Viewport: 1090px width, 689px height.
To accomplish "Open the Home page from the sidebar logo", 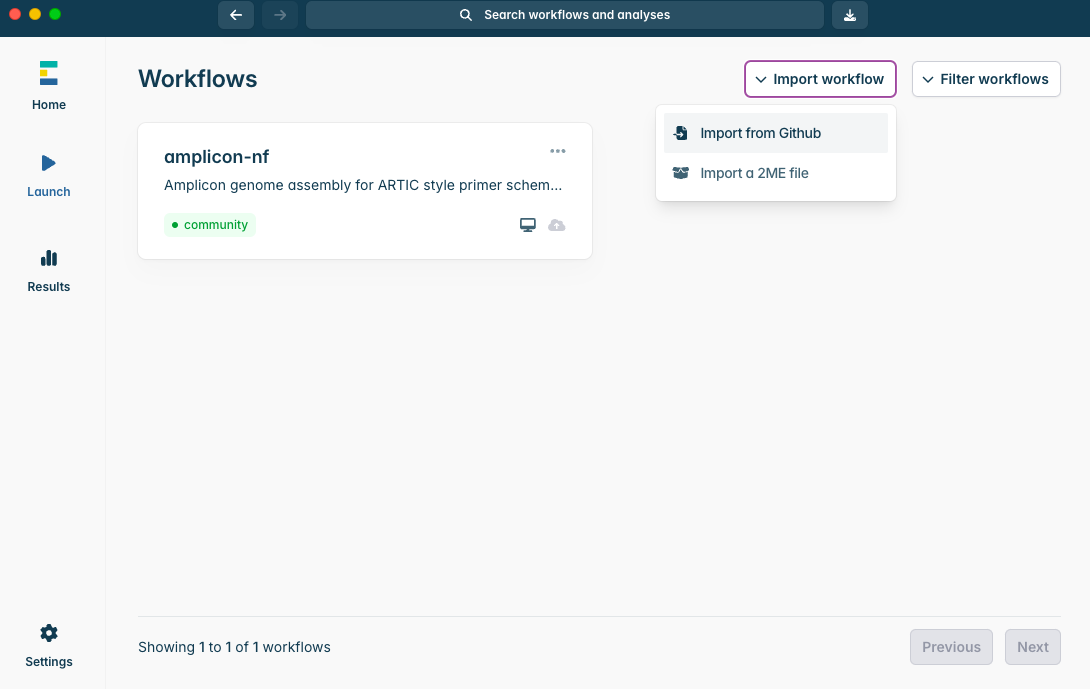I will click(48, 73).
